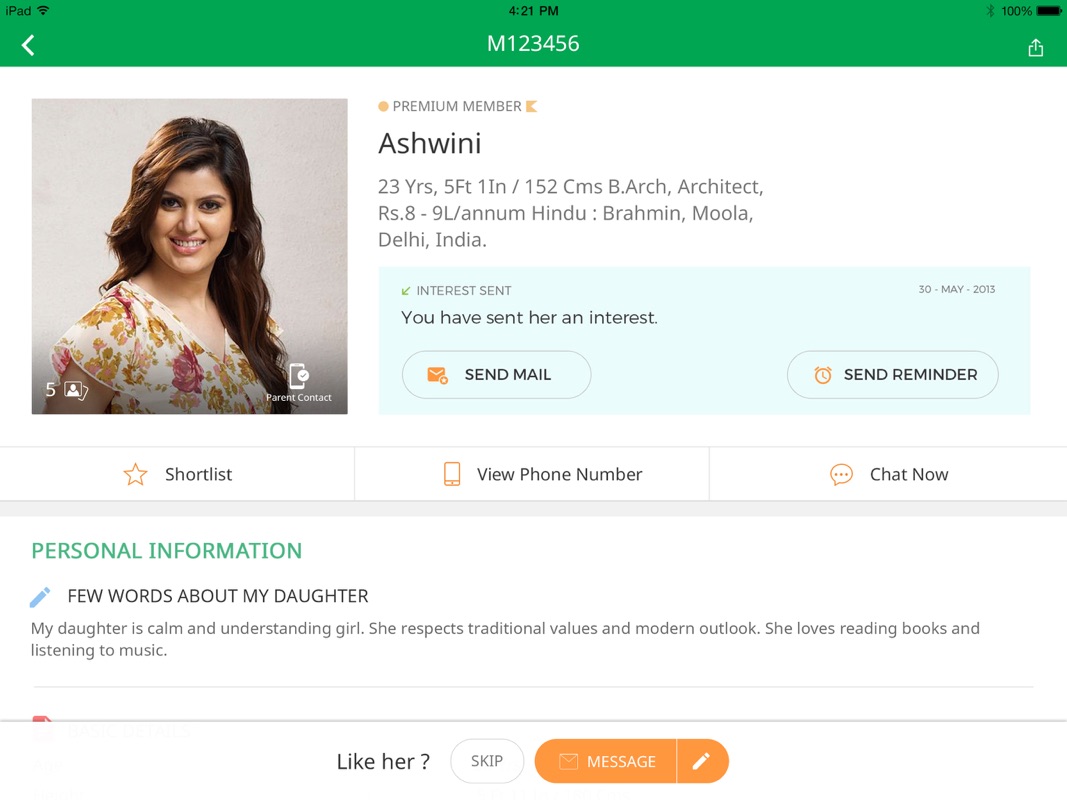Tap the edit-message pencil on orange button
The height and width of the screenshot is (800, 1067).
(x=702, y=761)
